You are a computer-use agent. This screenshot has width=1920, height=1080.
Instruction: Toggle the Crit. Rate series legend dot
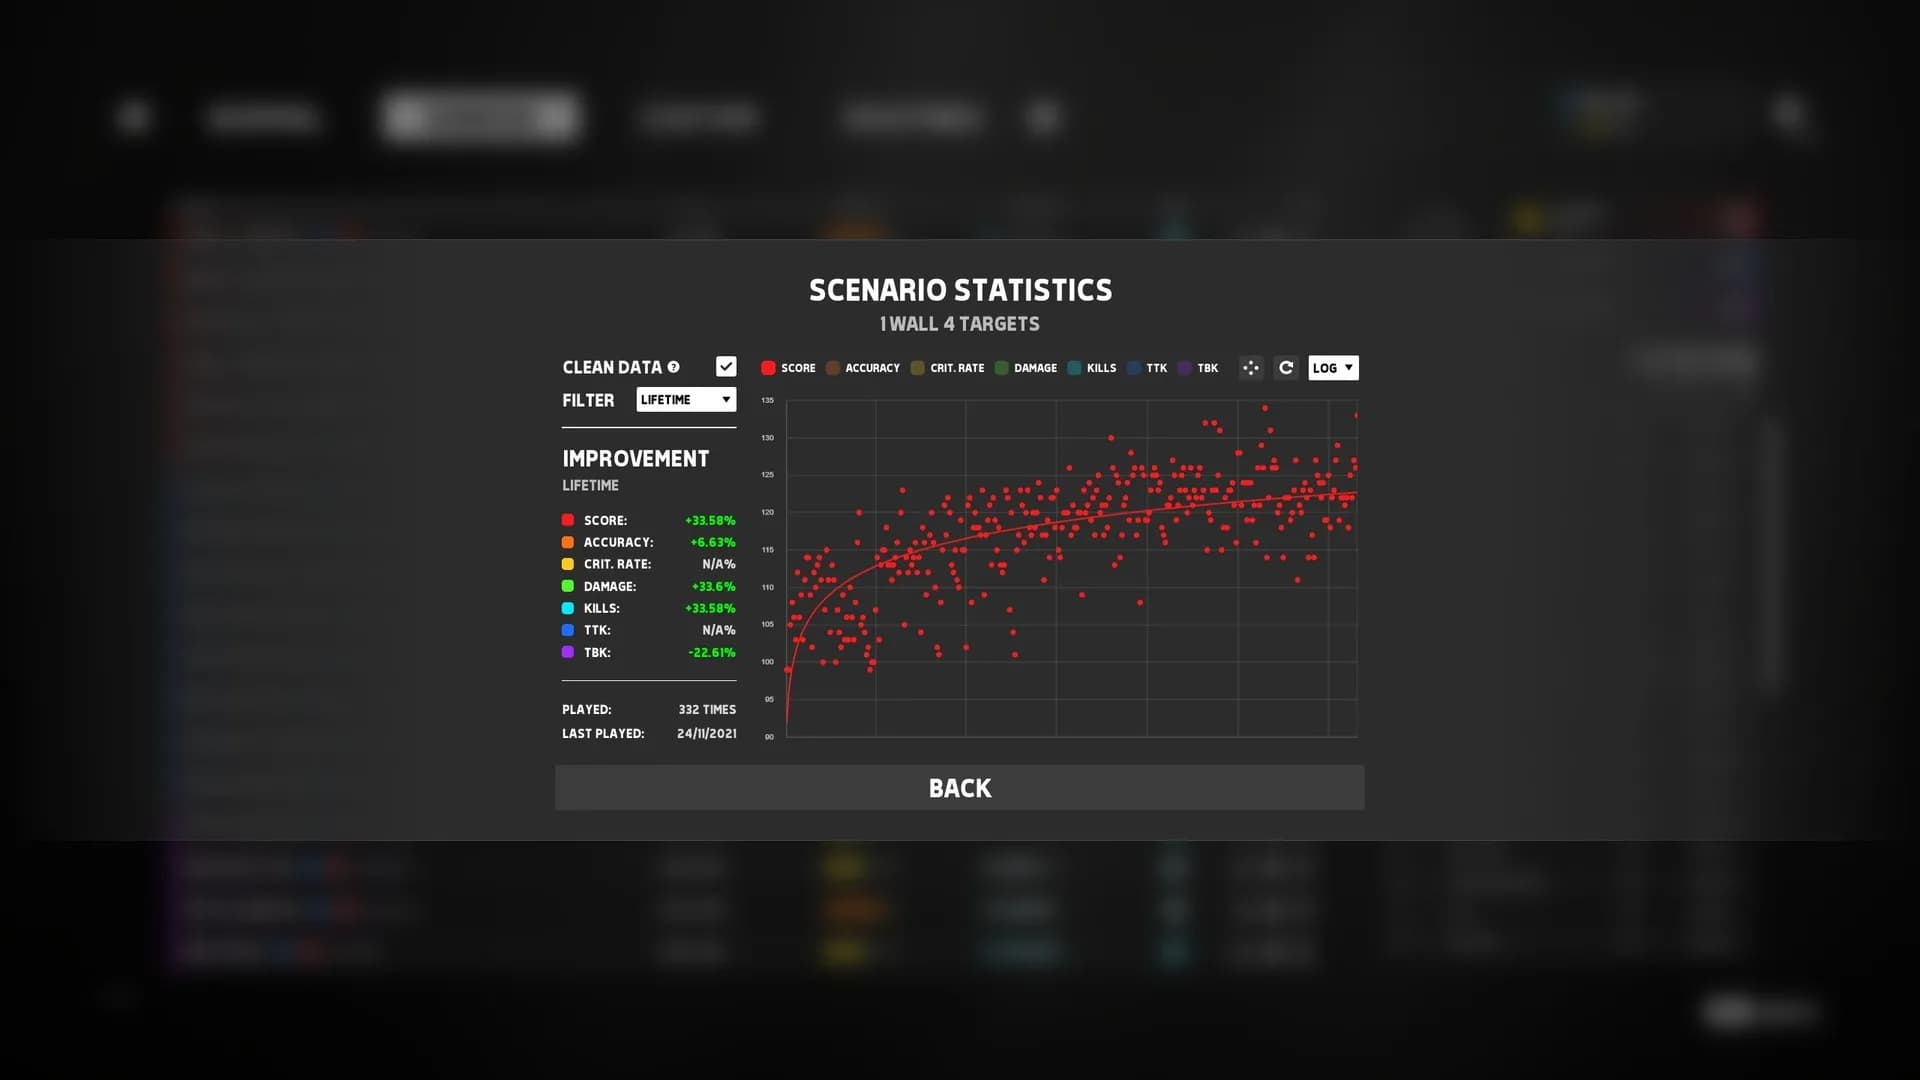point(917,368)
